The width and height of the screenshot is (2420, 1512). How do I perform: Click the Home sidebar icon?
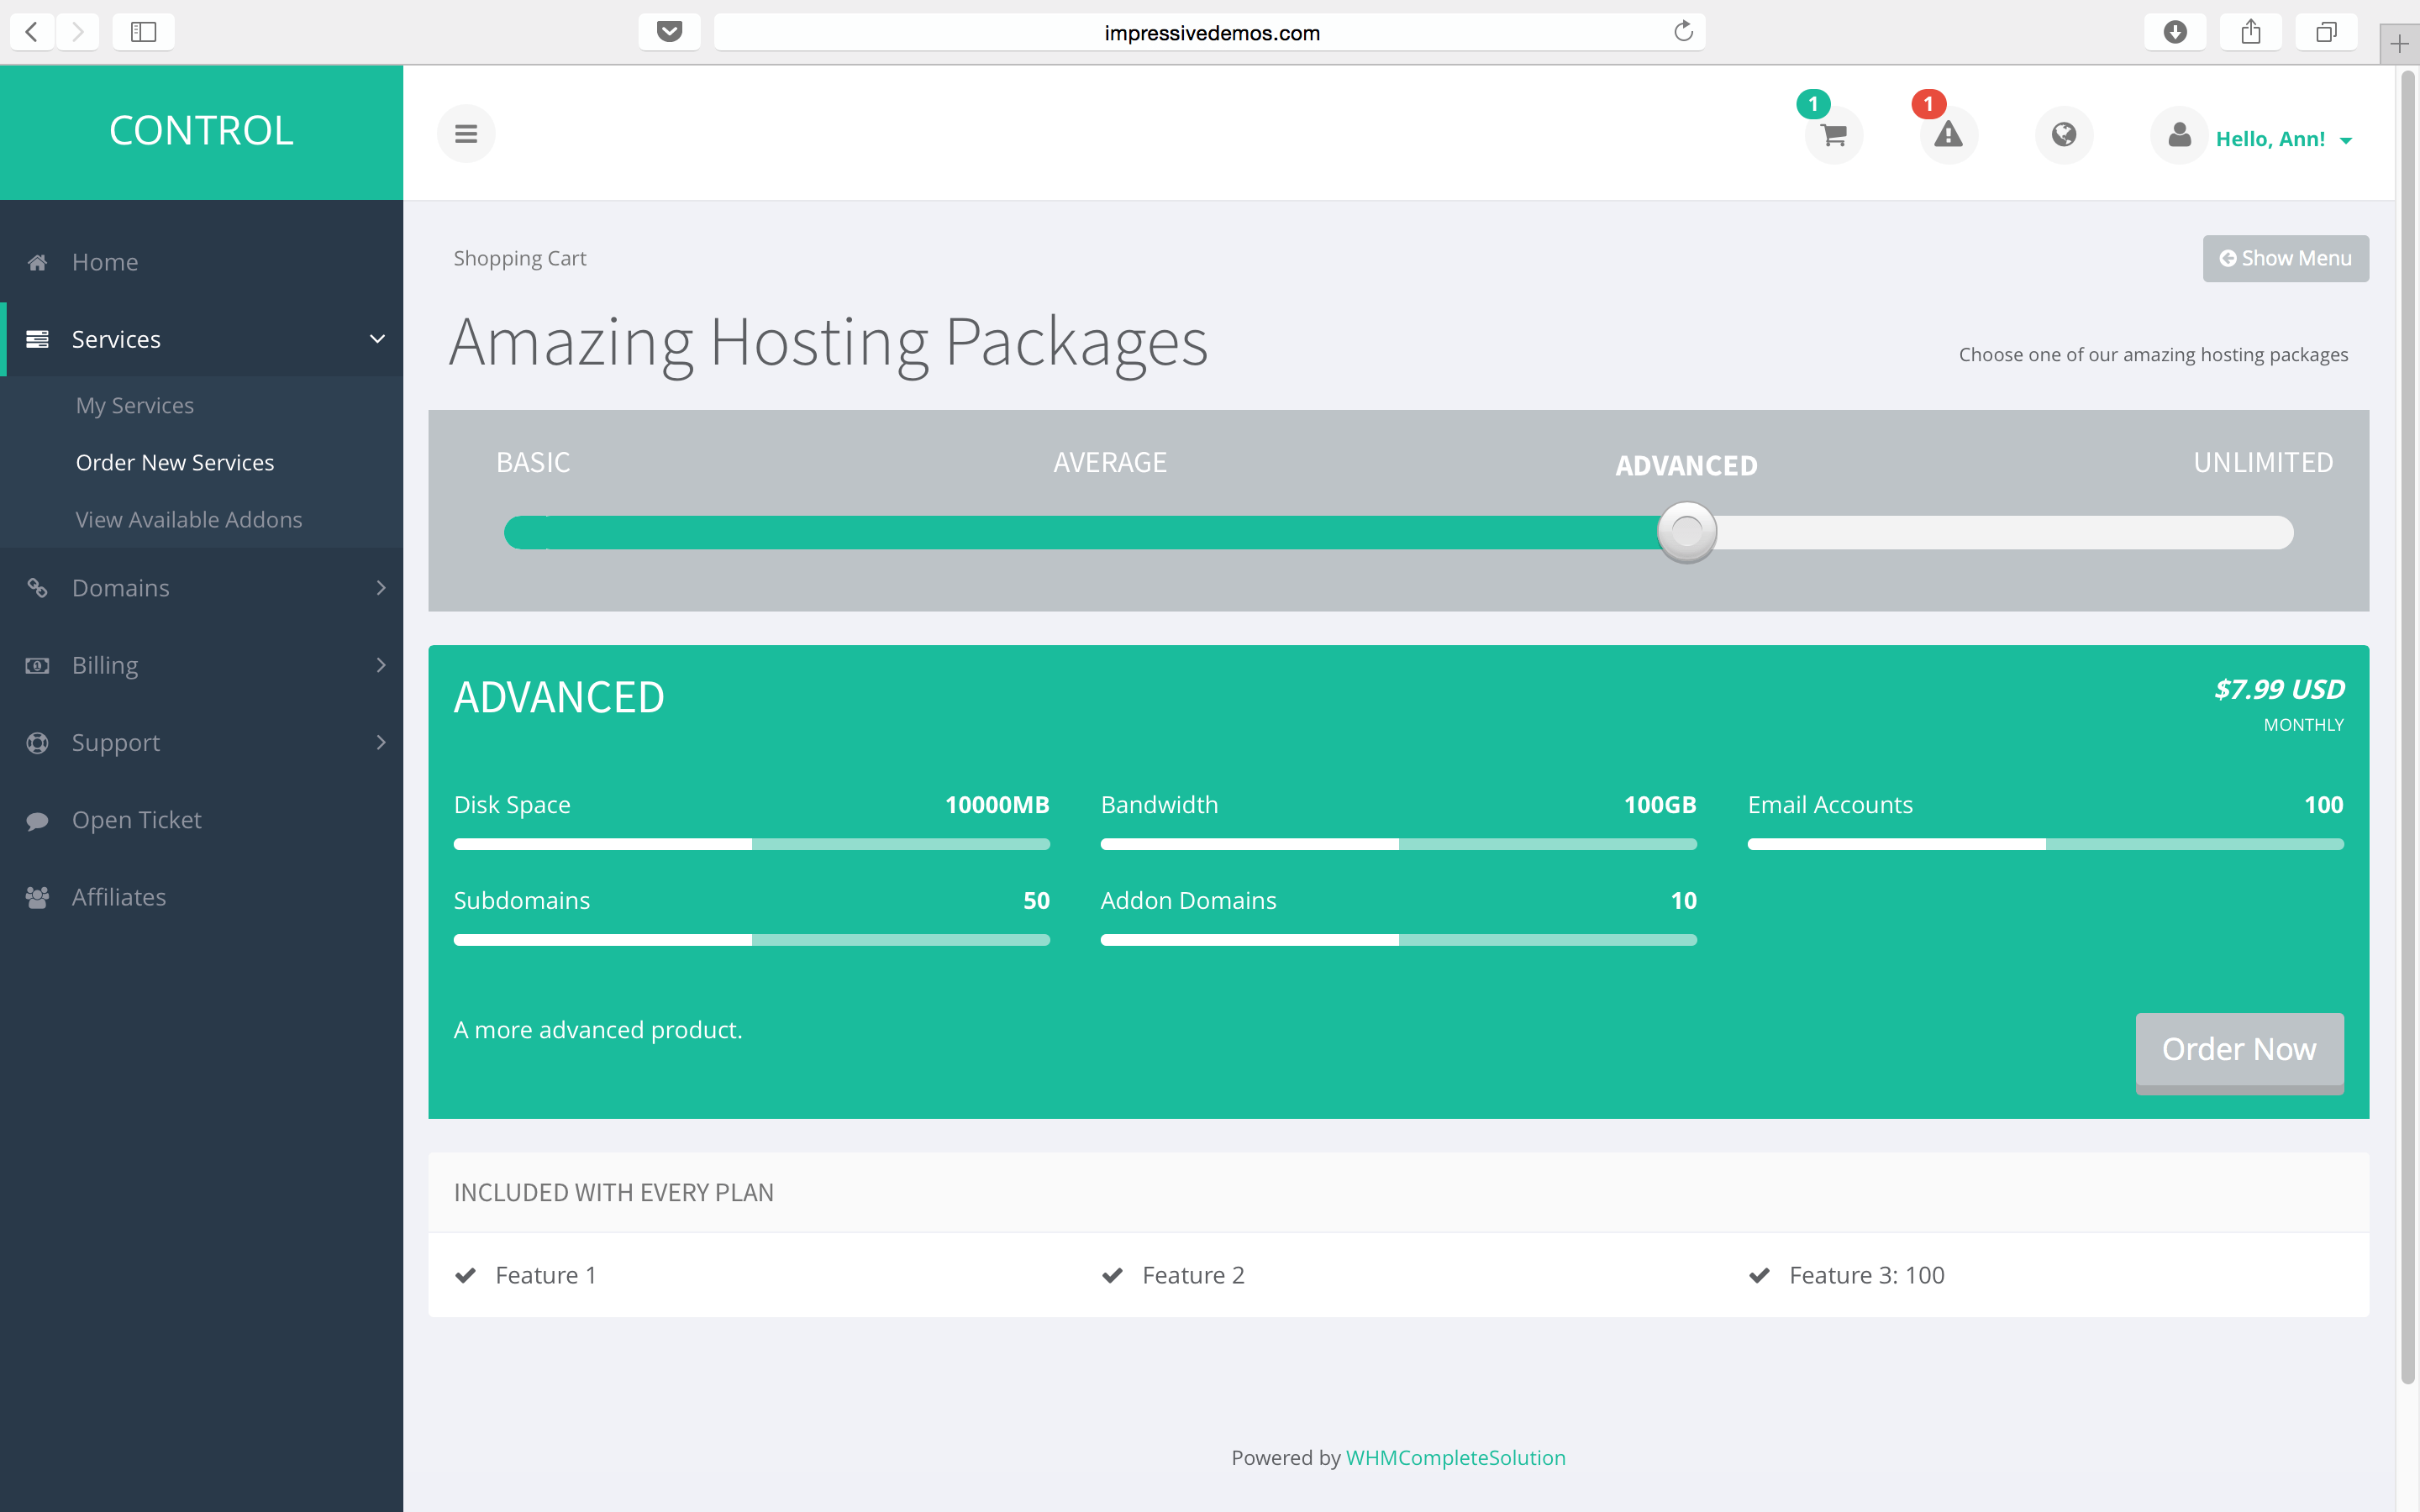[x=37, y=262]
